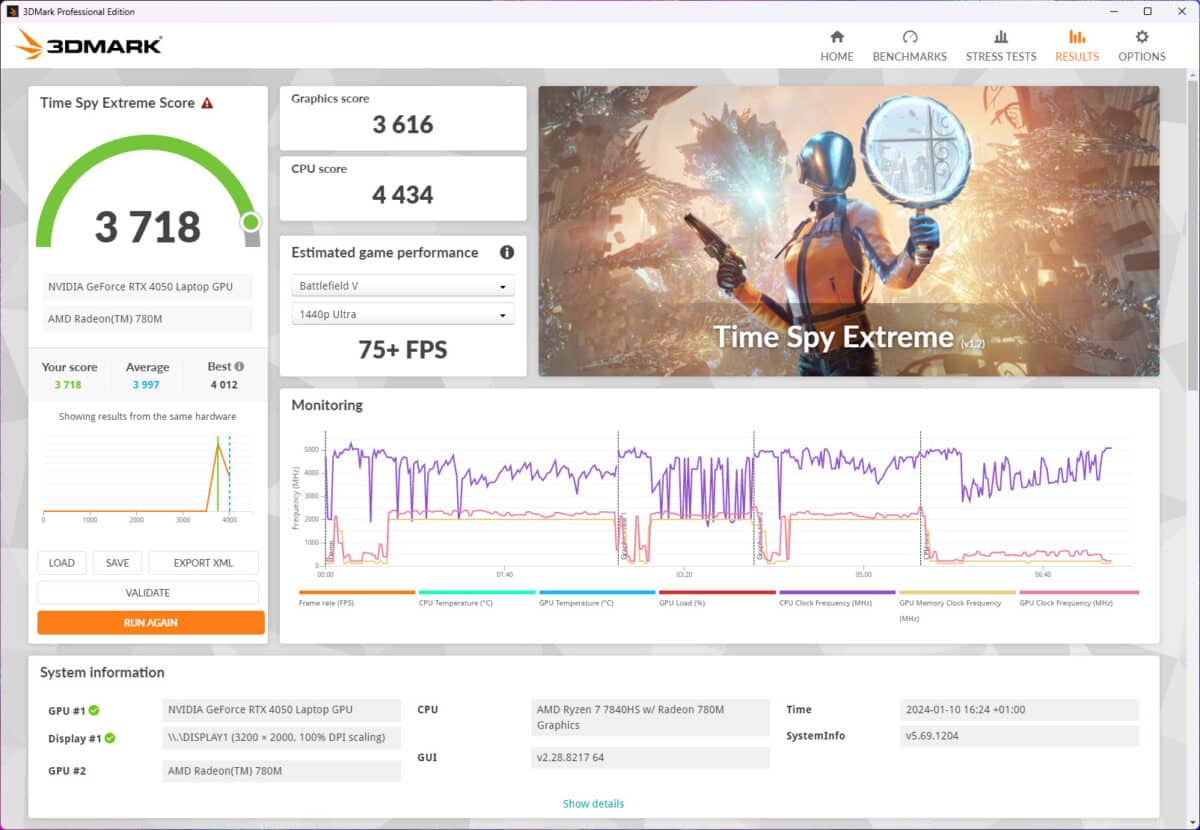Click the EXPORT XML button

pyautogui.click(x=204, y=563)
